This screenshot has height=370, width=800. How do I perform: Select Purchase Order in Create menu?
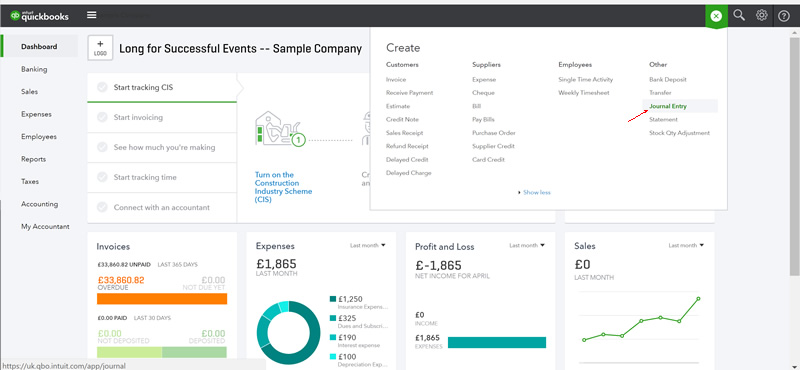pyautogui.click(x=494, y=133)
